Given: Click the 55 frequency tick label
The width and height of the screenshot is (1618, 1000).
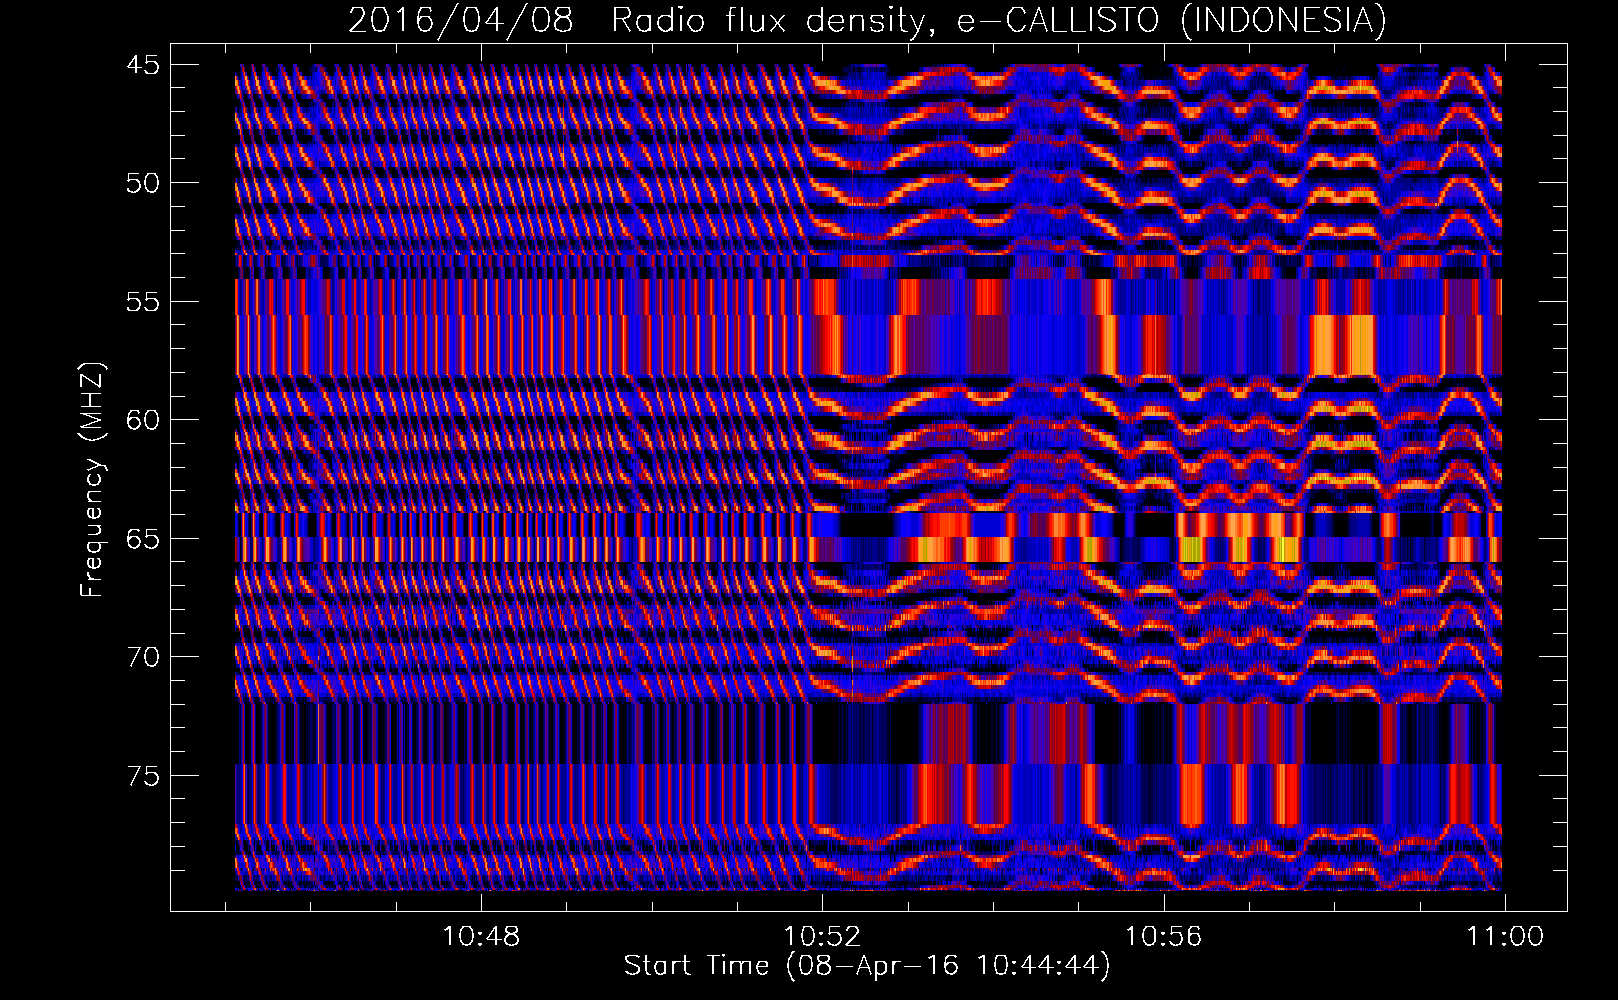Looking at the screenshot, I should pos(142,302).
